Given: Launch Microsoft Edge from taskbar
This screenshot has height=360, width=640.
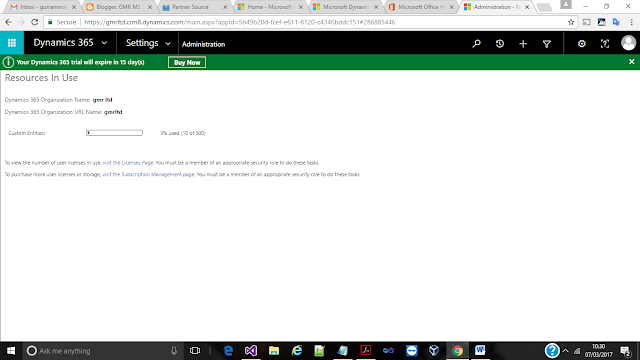Looking at the screenshot, I should [228, 351].
